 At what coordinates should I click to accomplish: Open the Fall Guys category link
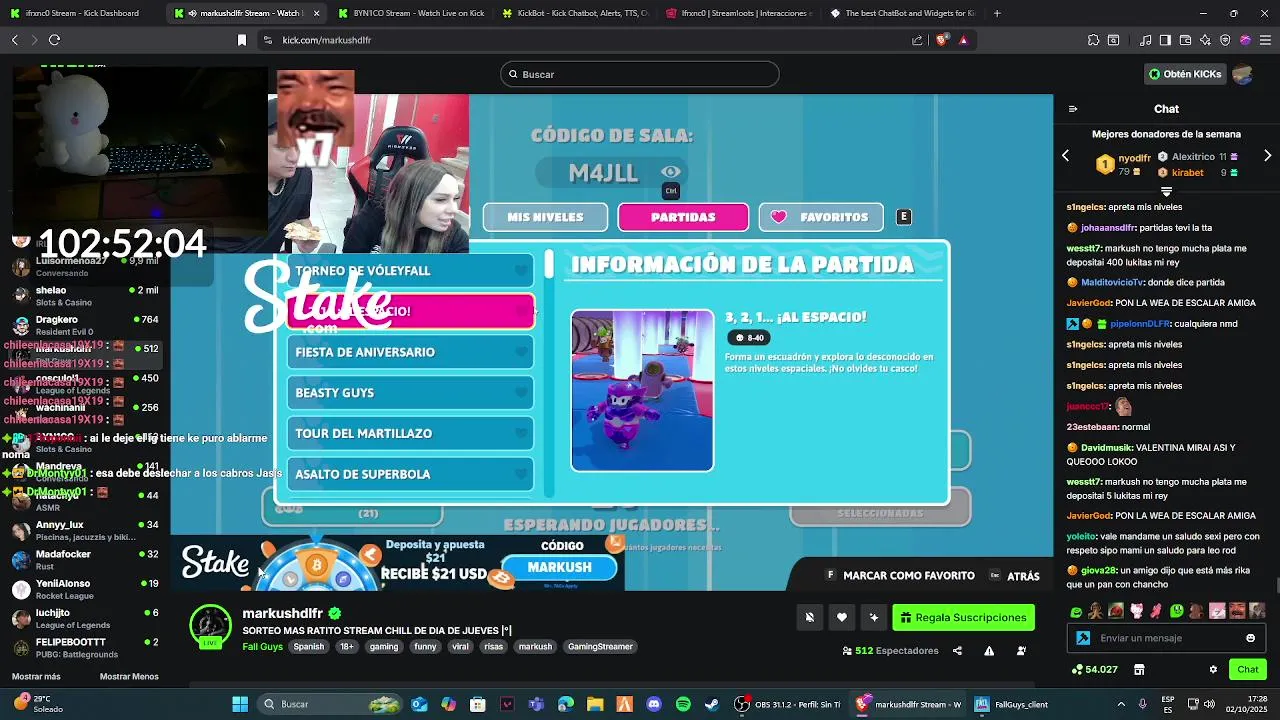click(262, 647)
